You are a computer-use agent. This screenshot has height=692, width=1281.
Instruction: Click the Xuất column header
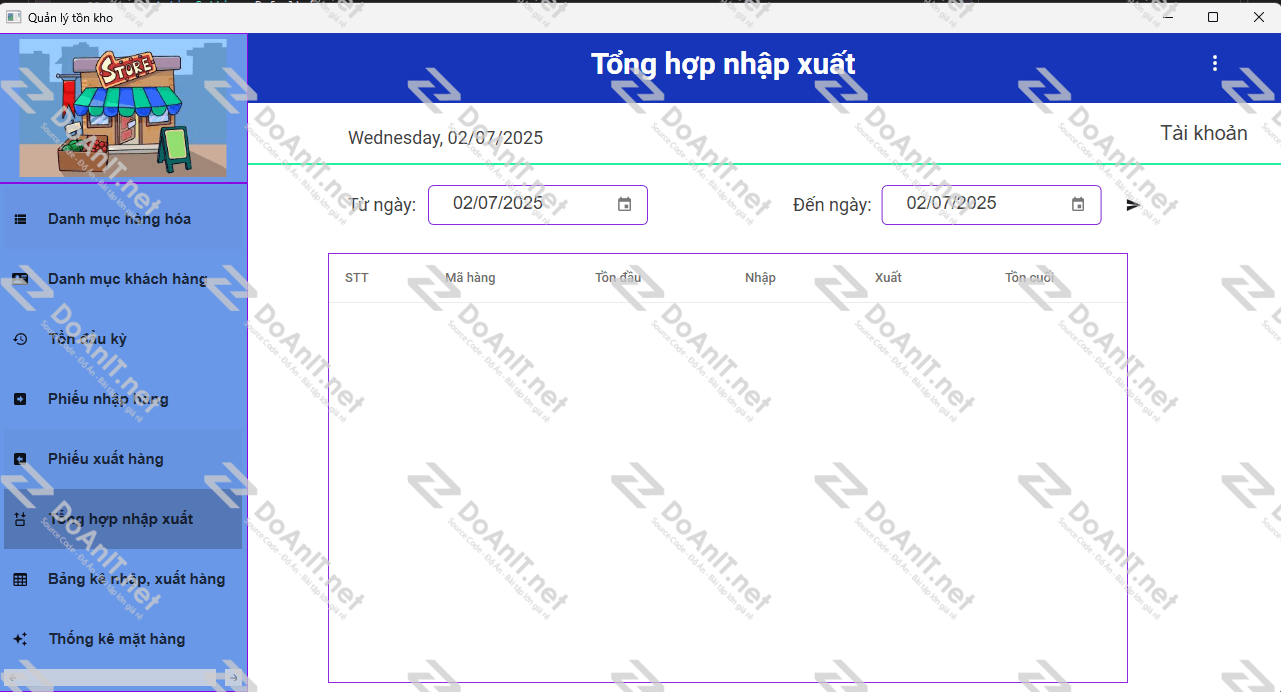pos(888,278)
